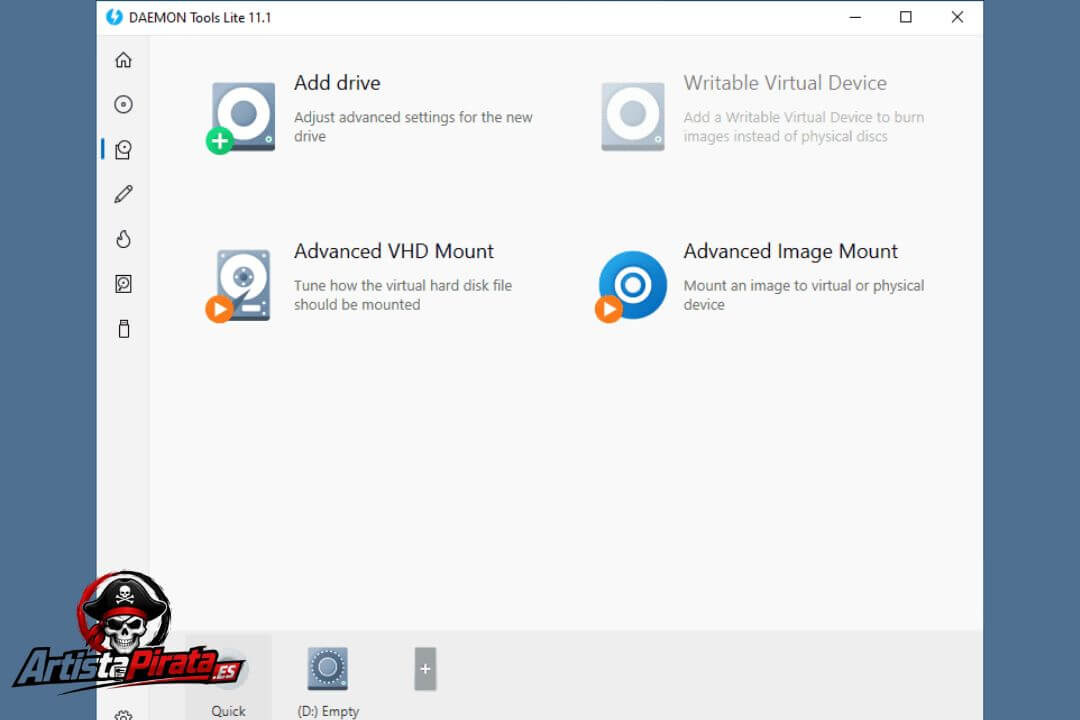Screen dimensions: 1080x720
Task: Click "Add a Writable Virtual Device to burn" text
Action: point(803,117)
